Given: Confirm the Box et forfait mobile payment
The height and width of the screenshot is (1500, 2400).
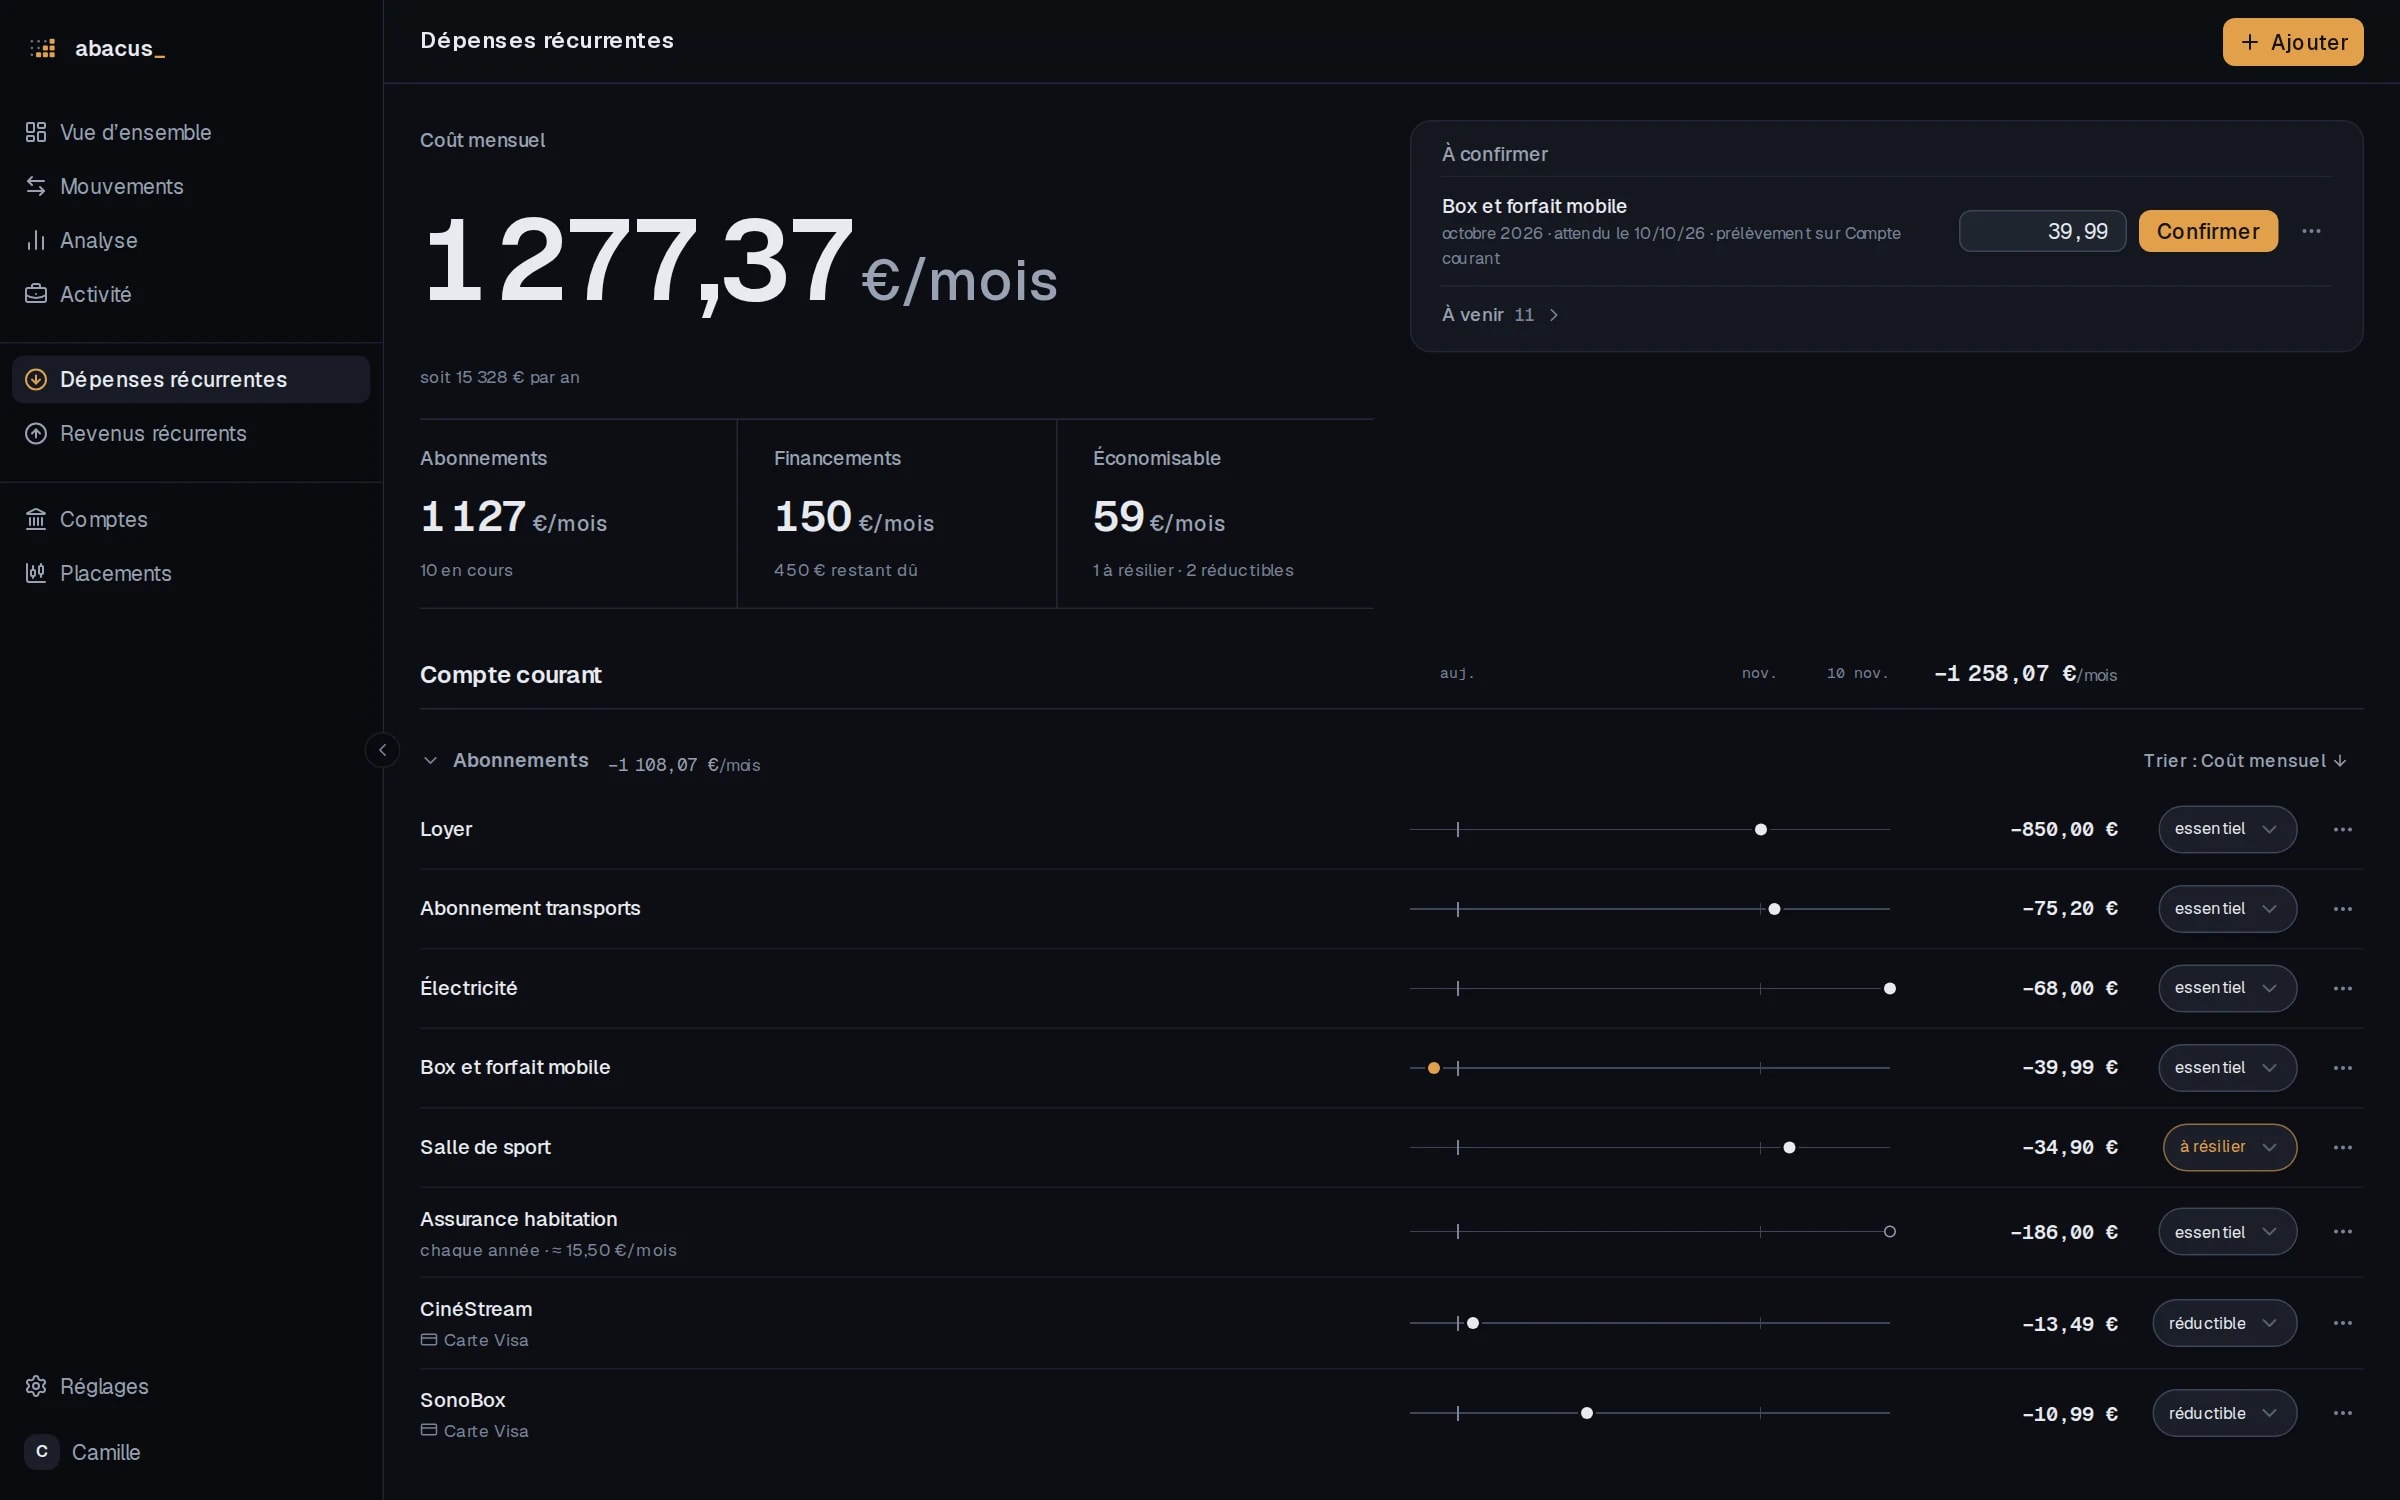Looking at the screenshot, I should [x=2208, y=231].
